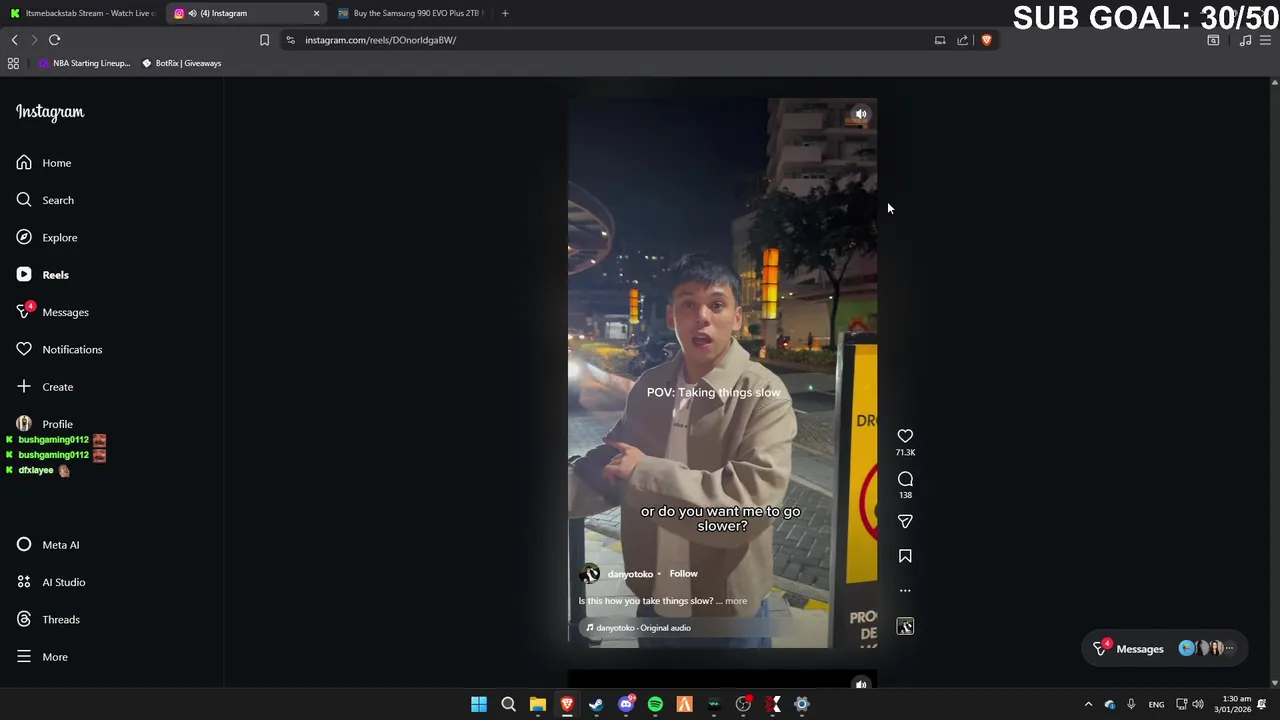Open a new browser tab
The width and height of the screenshot is (1280, 720).
(505, 13)
